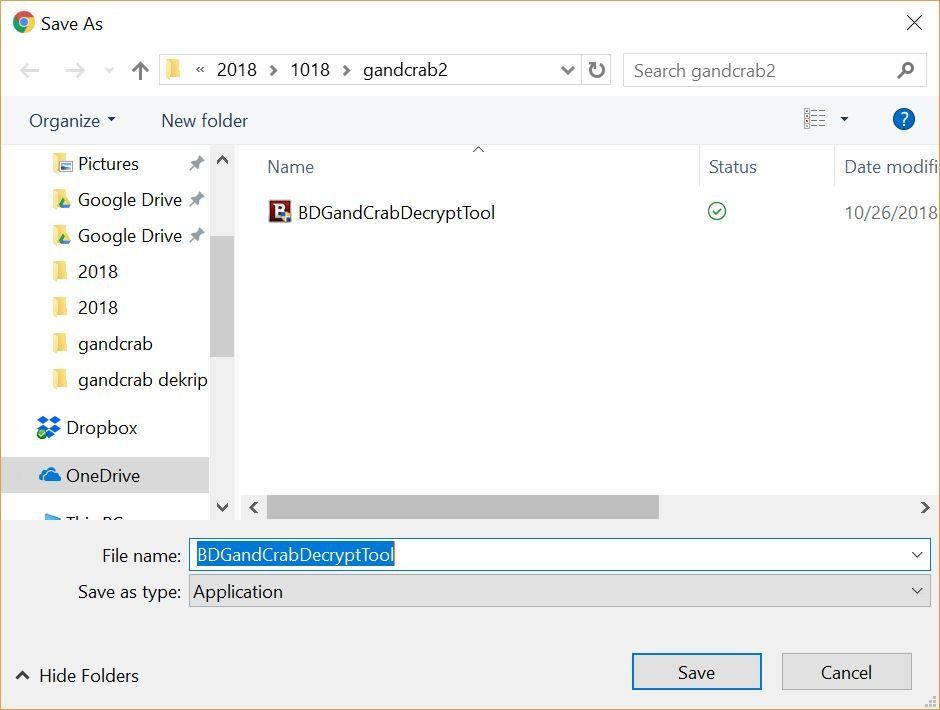This screenshot has height=710, width=940.
Task: Click the horizontal scrollbar thumb
Action: point(463,507)
